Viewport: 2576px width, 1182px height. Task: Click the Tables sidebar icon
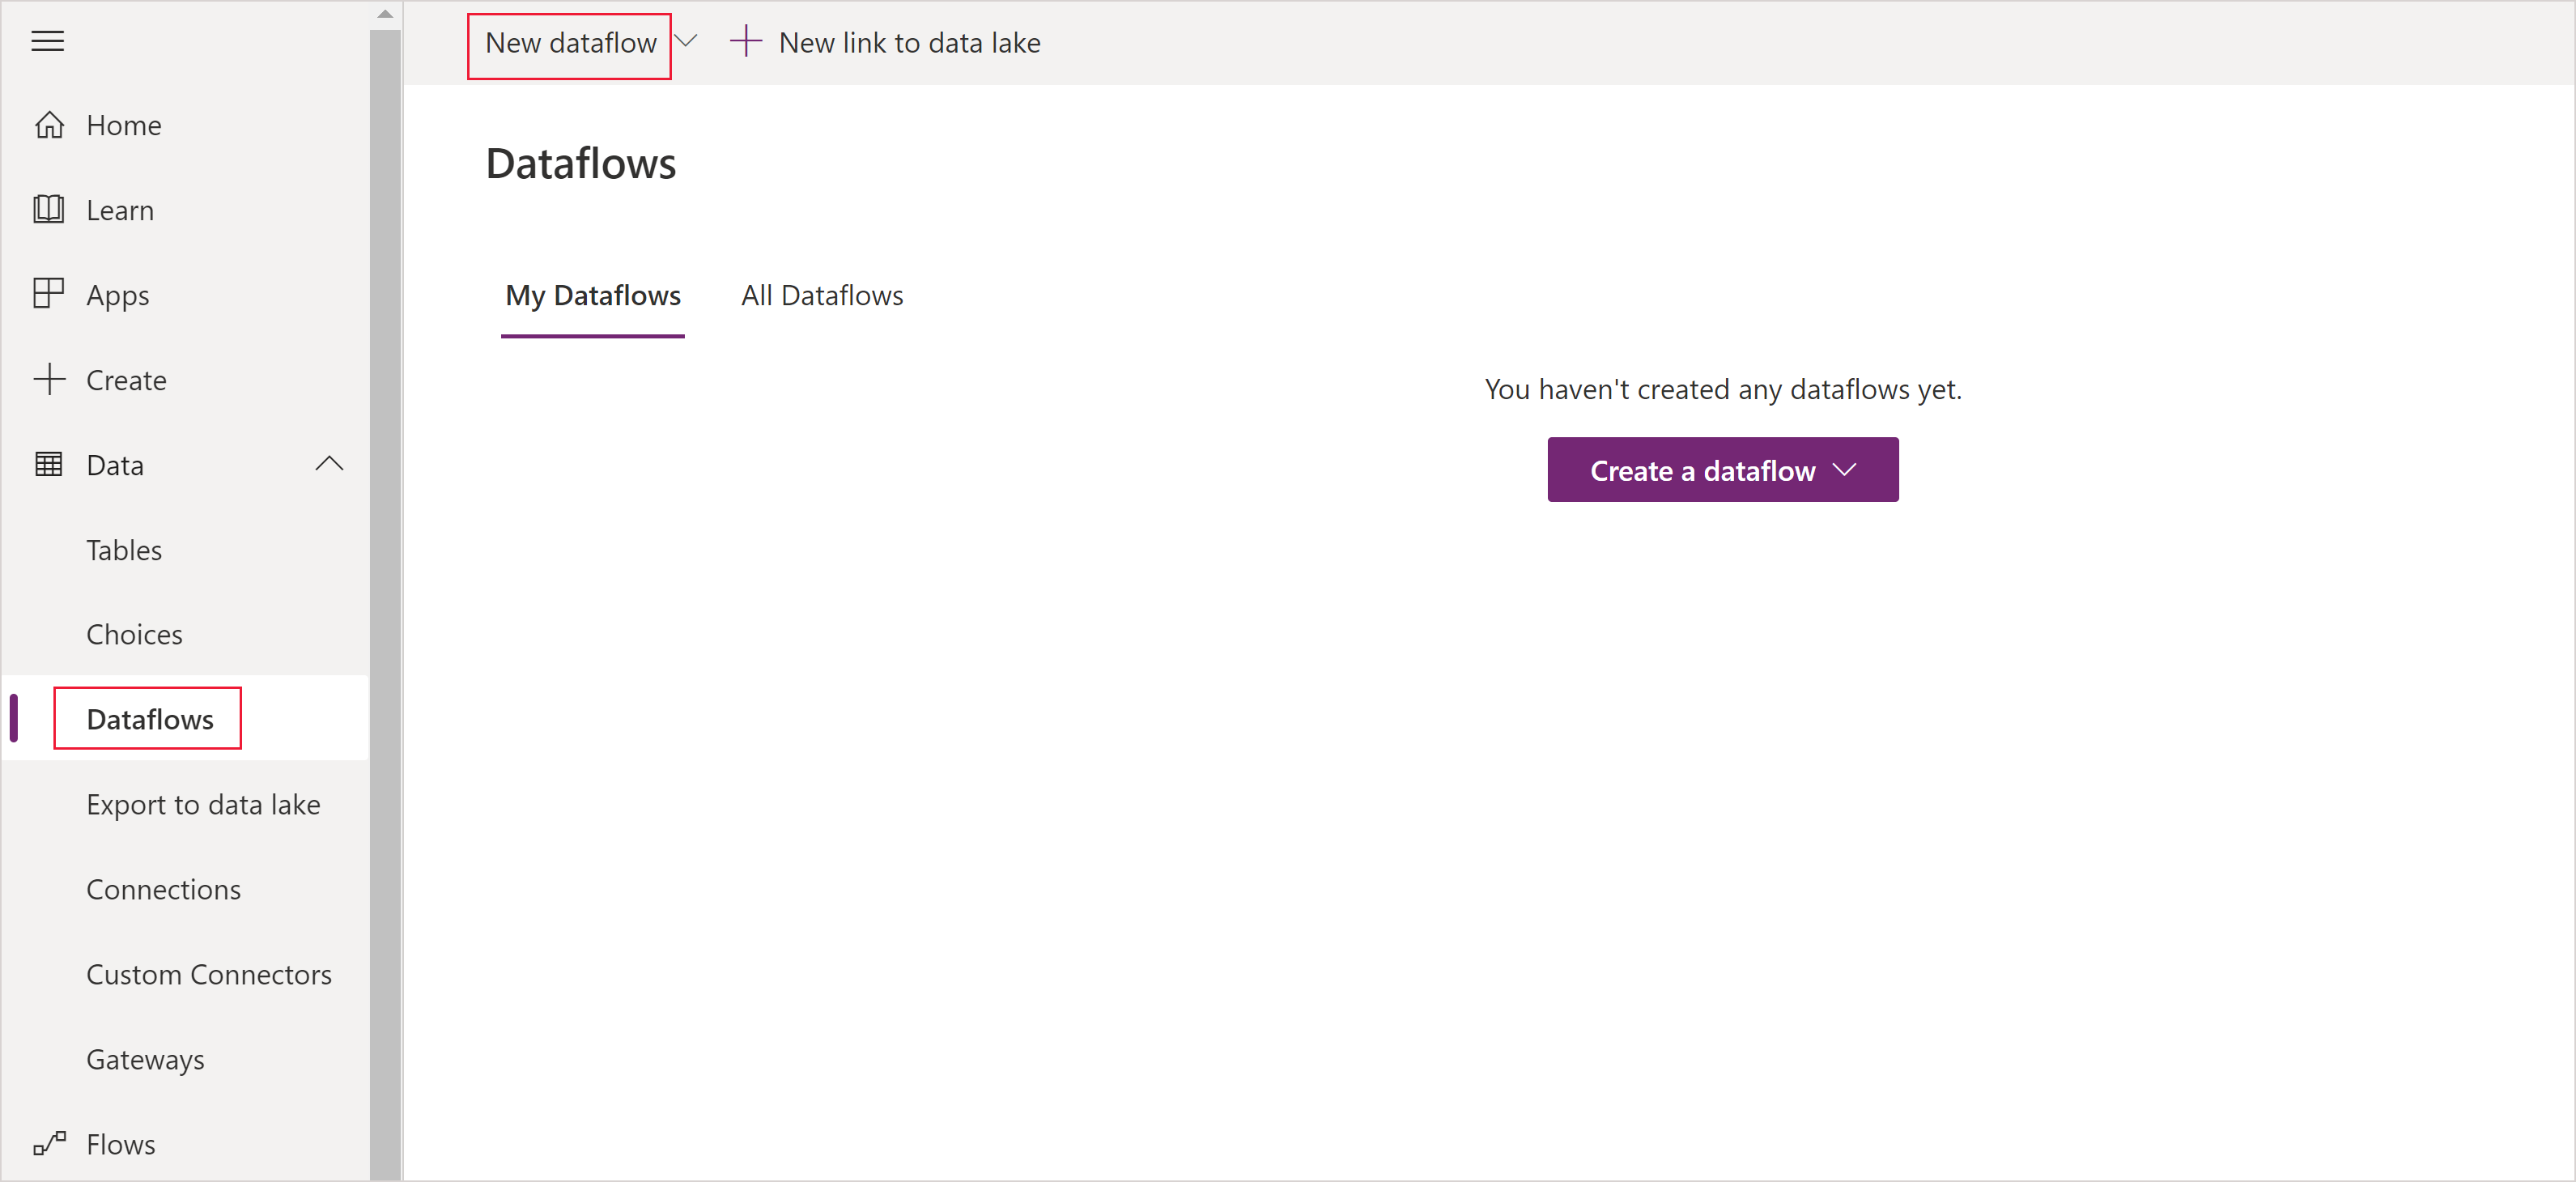125,549
